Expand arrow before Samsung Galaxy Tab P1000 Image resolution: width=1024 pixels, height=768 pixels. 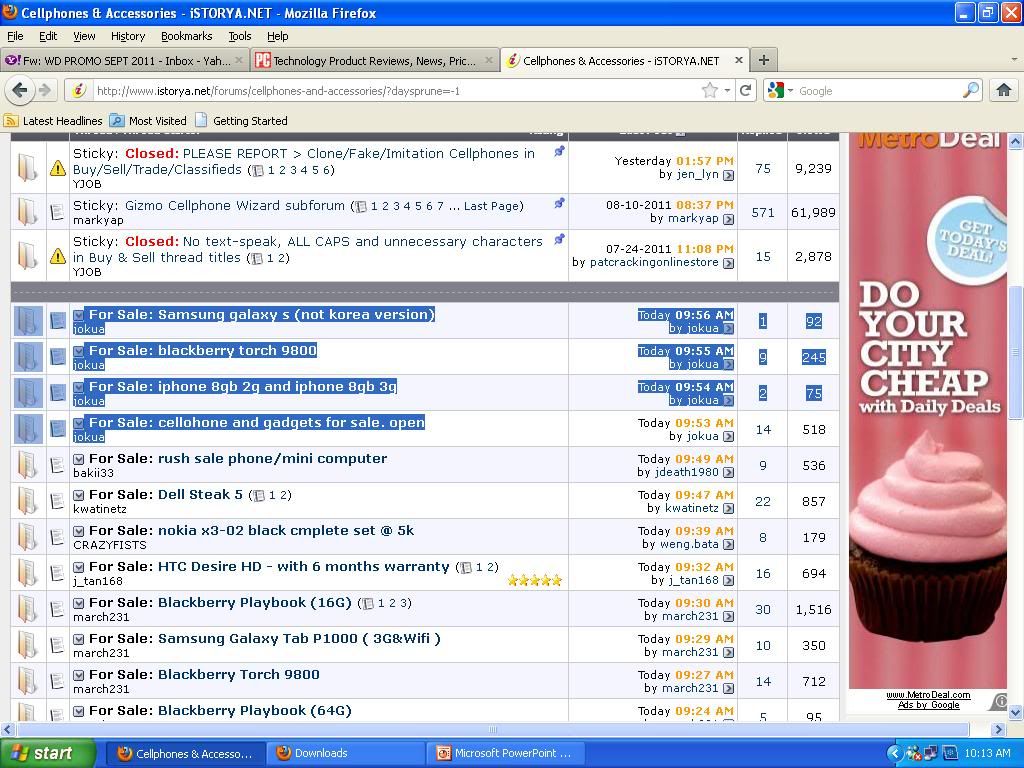pos(79,639)
